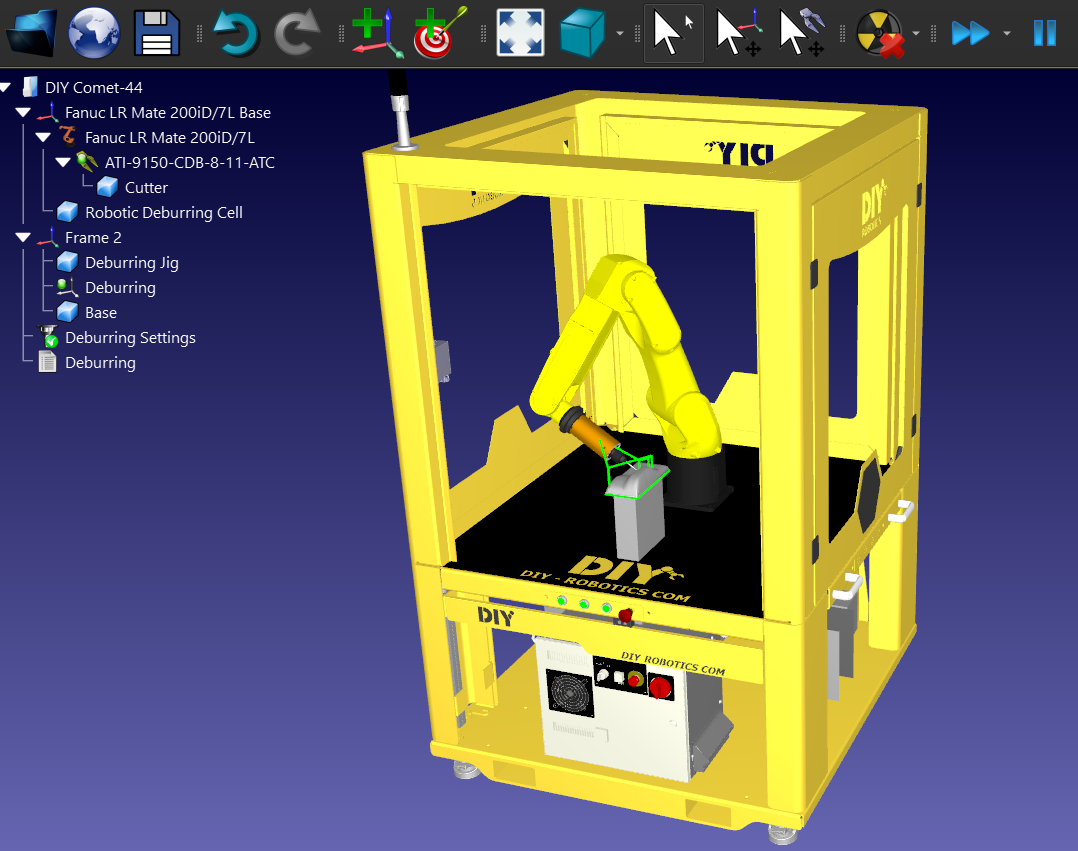Select the Robotic Deburring Cell item
1078x851 pixels.
163,213
